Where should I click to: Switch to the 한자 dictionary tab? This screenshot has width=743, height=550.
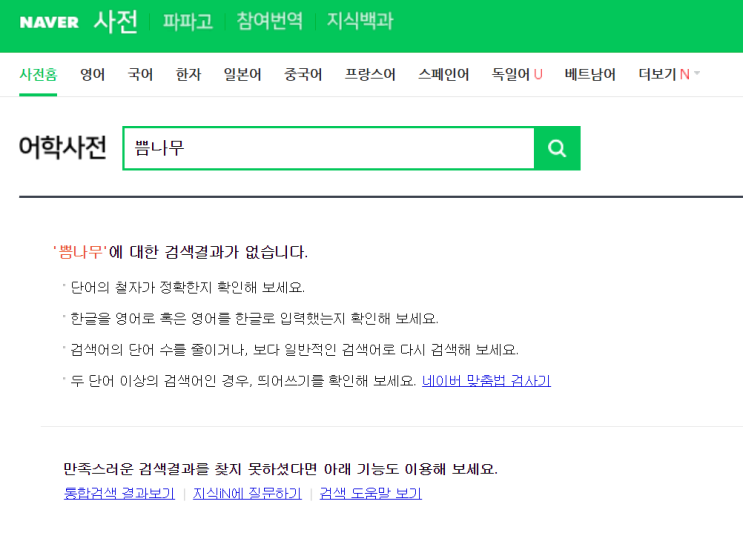pos(189,74)
